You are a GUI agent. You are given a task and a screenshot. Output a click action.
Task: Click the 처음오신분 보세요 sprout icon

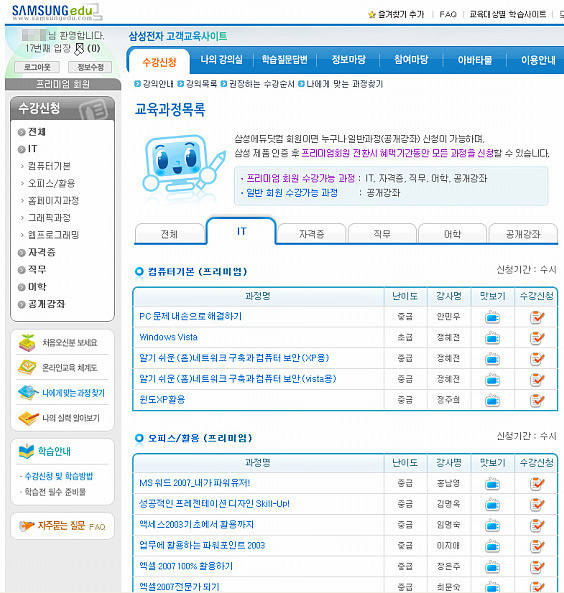27,343
